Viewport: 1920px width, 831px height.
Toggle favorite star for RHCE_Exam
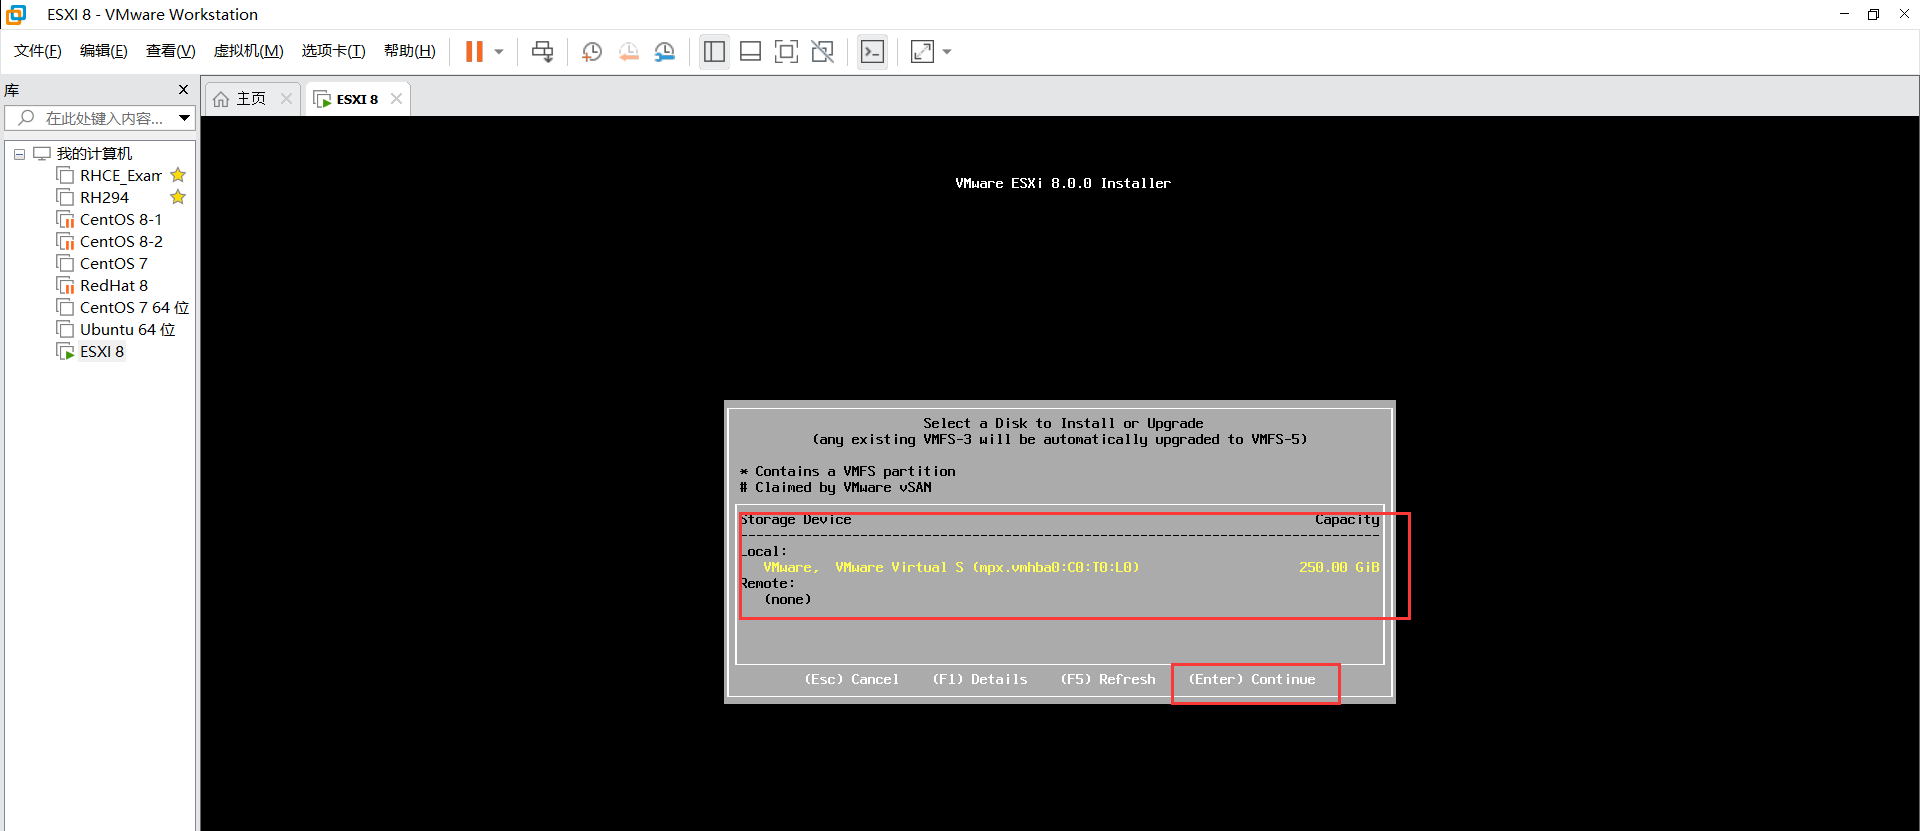178,175
